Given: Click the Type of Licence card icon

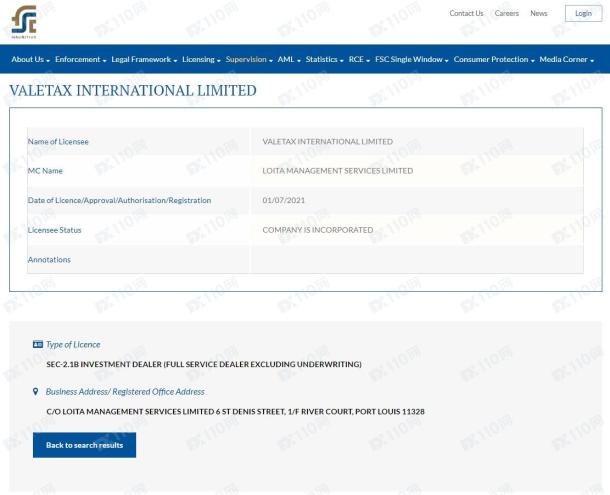Looking at the screenshot, I should click(38, 344).
